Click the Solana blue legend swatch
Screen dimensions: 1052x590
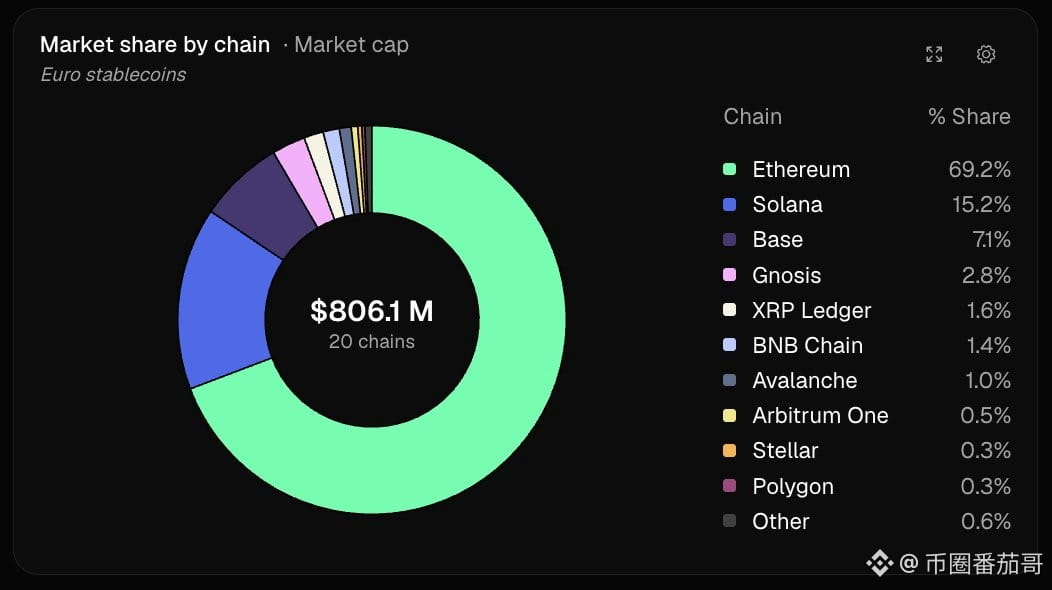[729, 205]
